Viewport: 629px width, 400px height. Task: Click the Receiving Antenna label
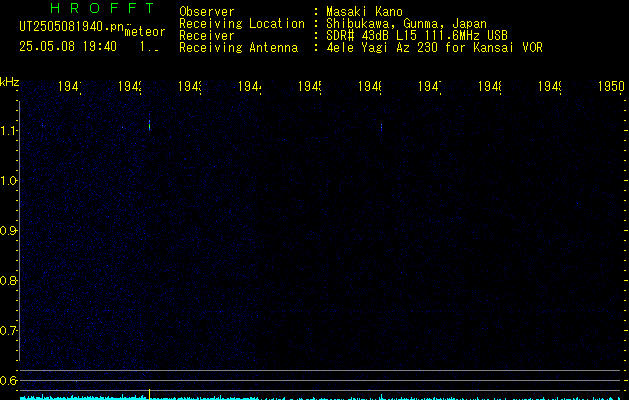(239, 48)
